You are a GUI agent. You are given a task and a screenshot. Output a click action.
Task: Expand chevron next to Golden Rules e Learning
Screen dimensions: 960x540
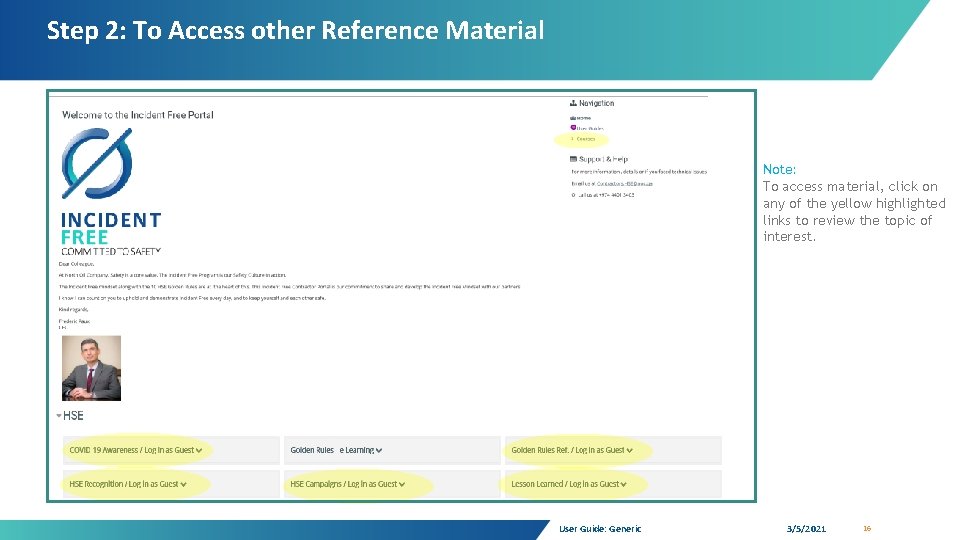point(379,451)
